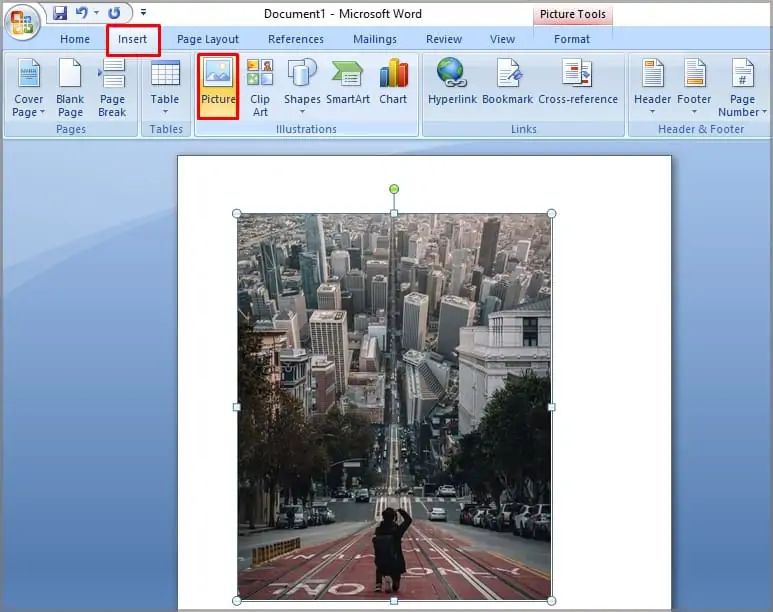Image resolution: width=773 pixels, height=612 pixels.
Task: Expand the Cover Page dropdown arrow
Action: click(x=42, y=112)
